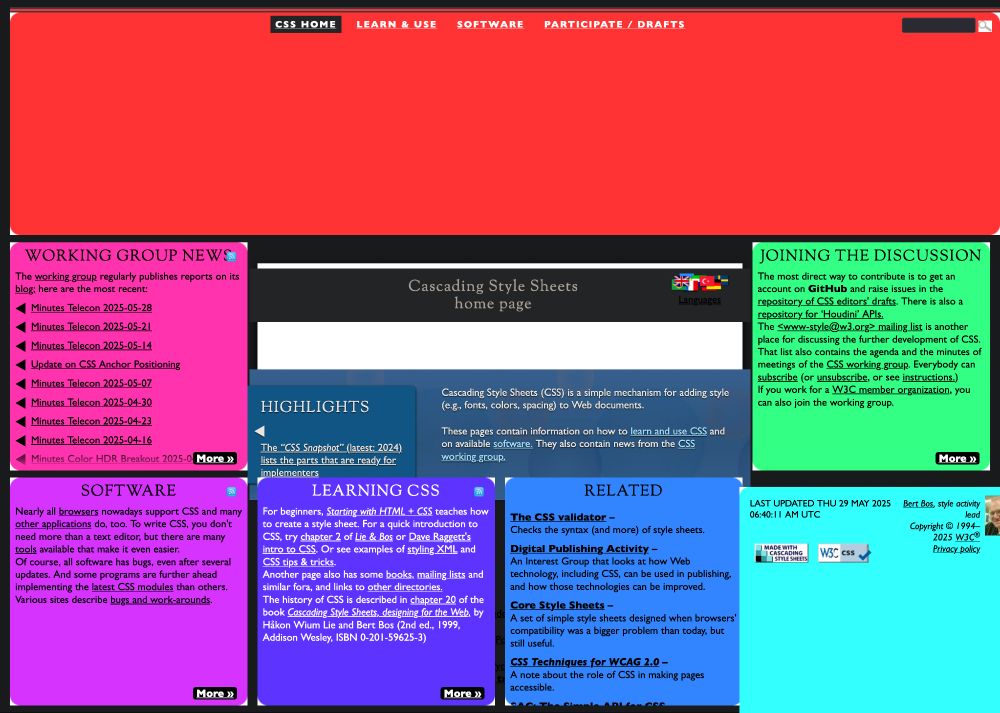The width and height of the screenshot is (1000, 713).
Task: Open the CSS tips & tricks link
Action: tap(298, 562)
